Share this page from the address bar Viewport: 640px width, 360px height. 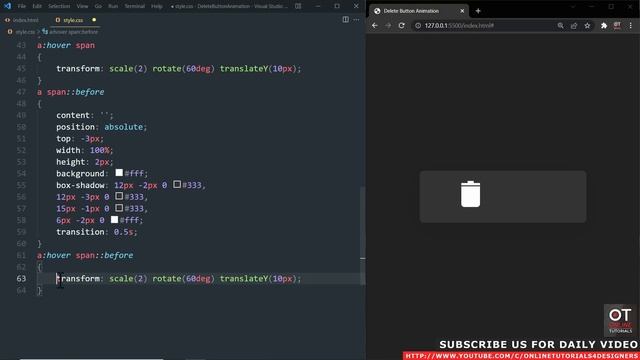[574, 25]
